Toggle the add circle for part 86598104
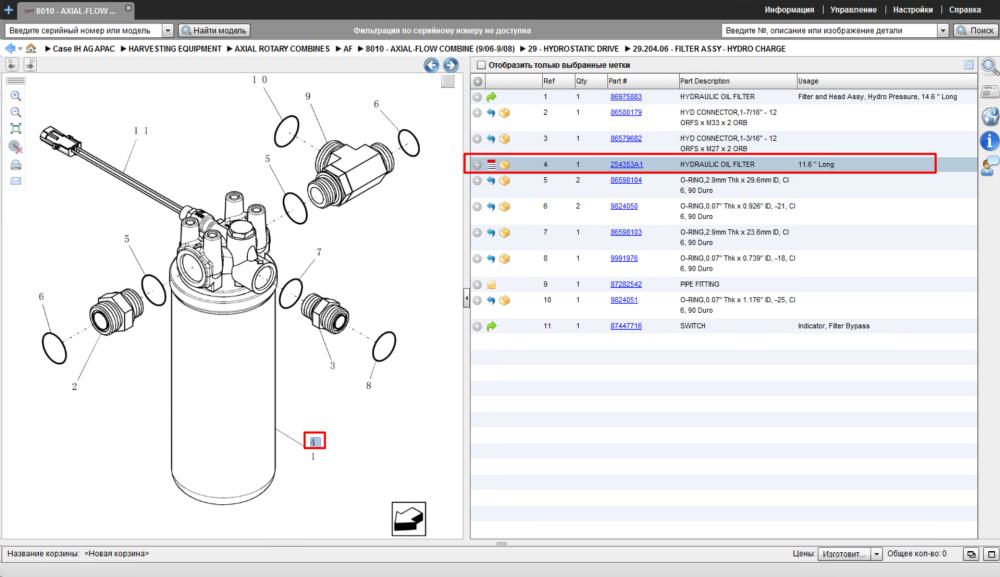 477,180
